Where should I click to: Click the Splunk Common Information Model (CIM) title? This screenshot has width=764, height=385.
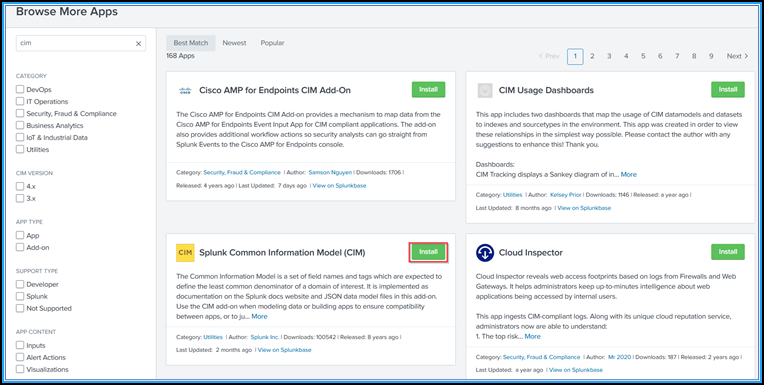[x=282, y=252]
